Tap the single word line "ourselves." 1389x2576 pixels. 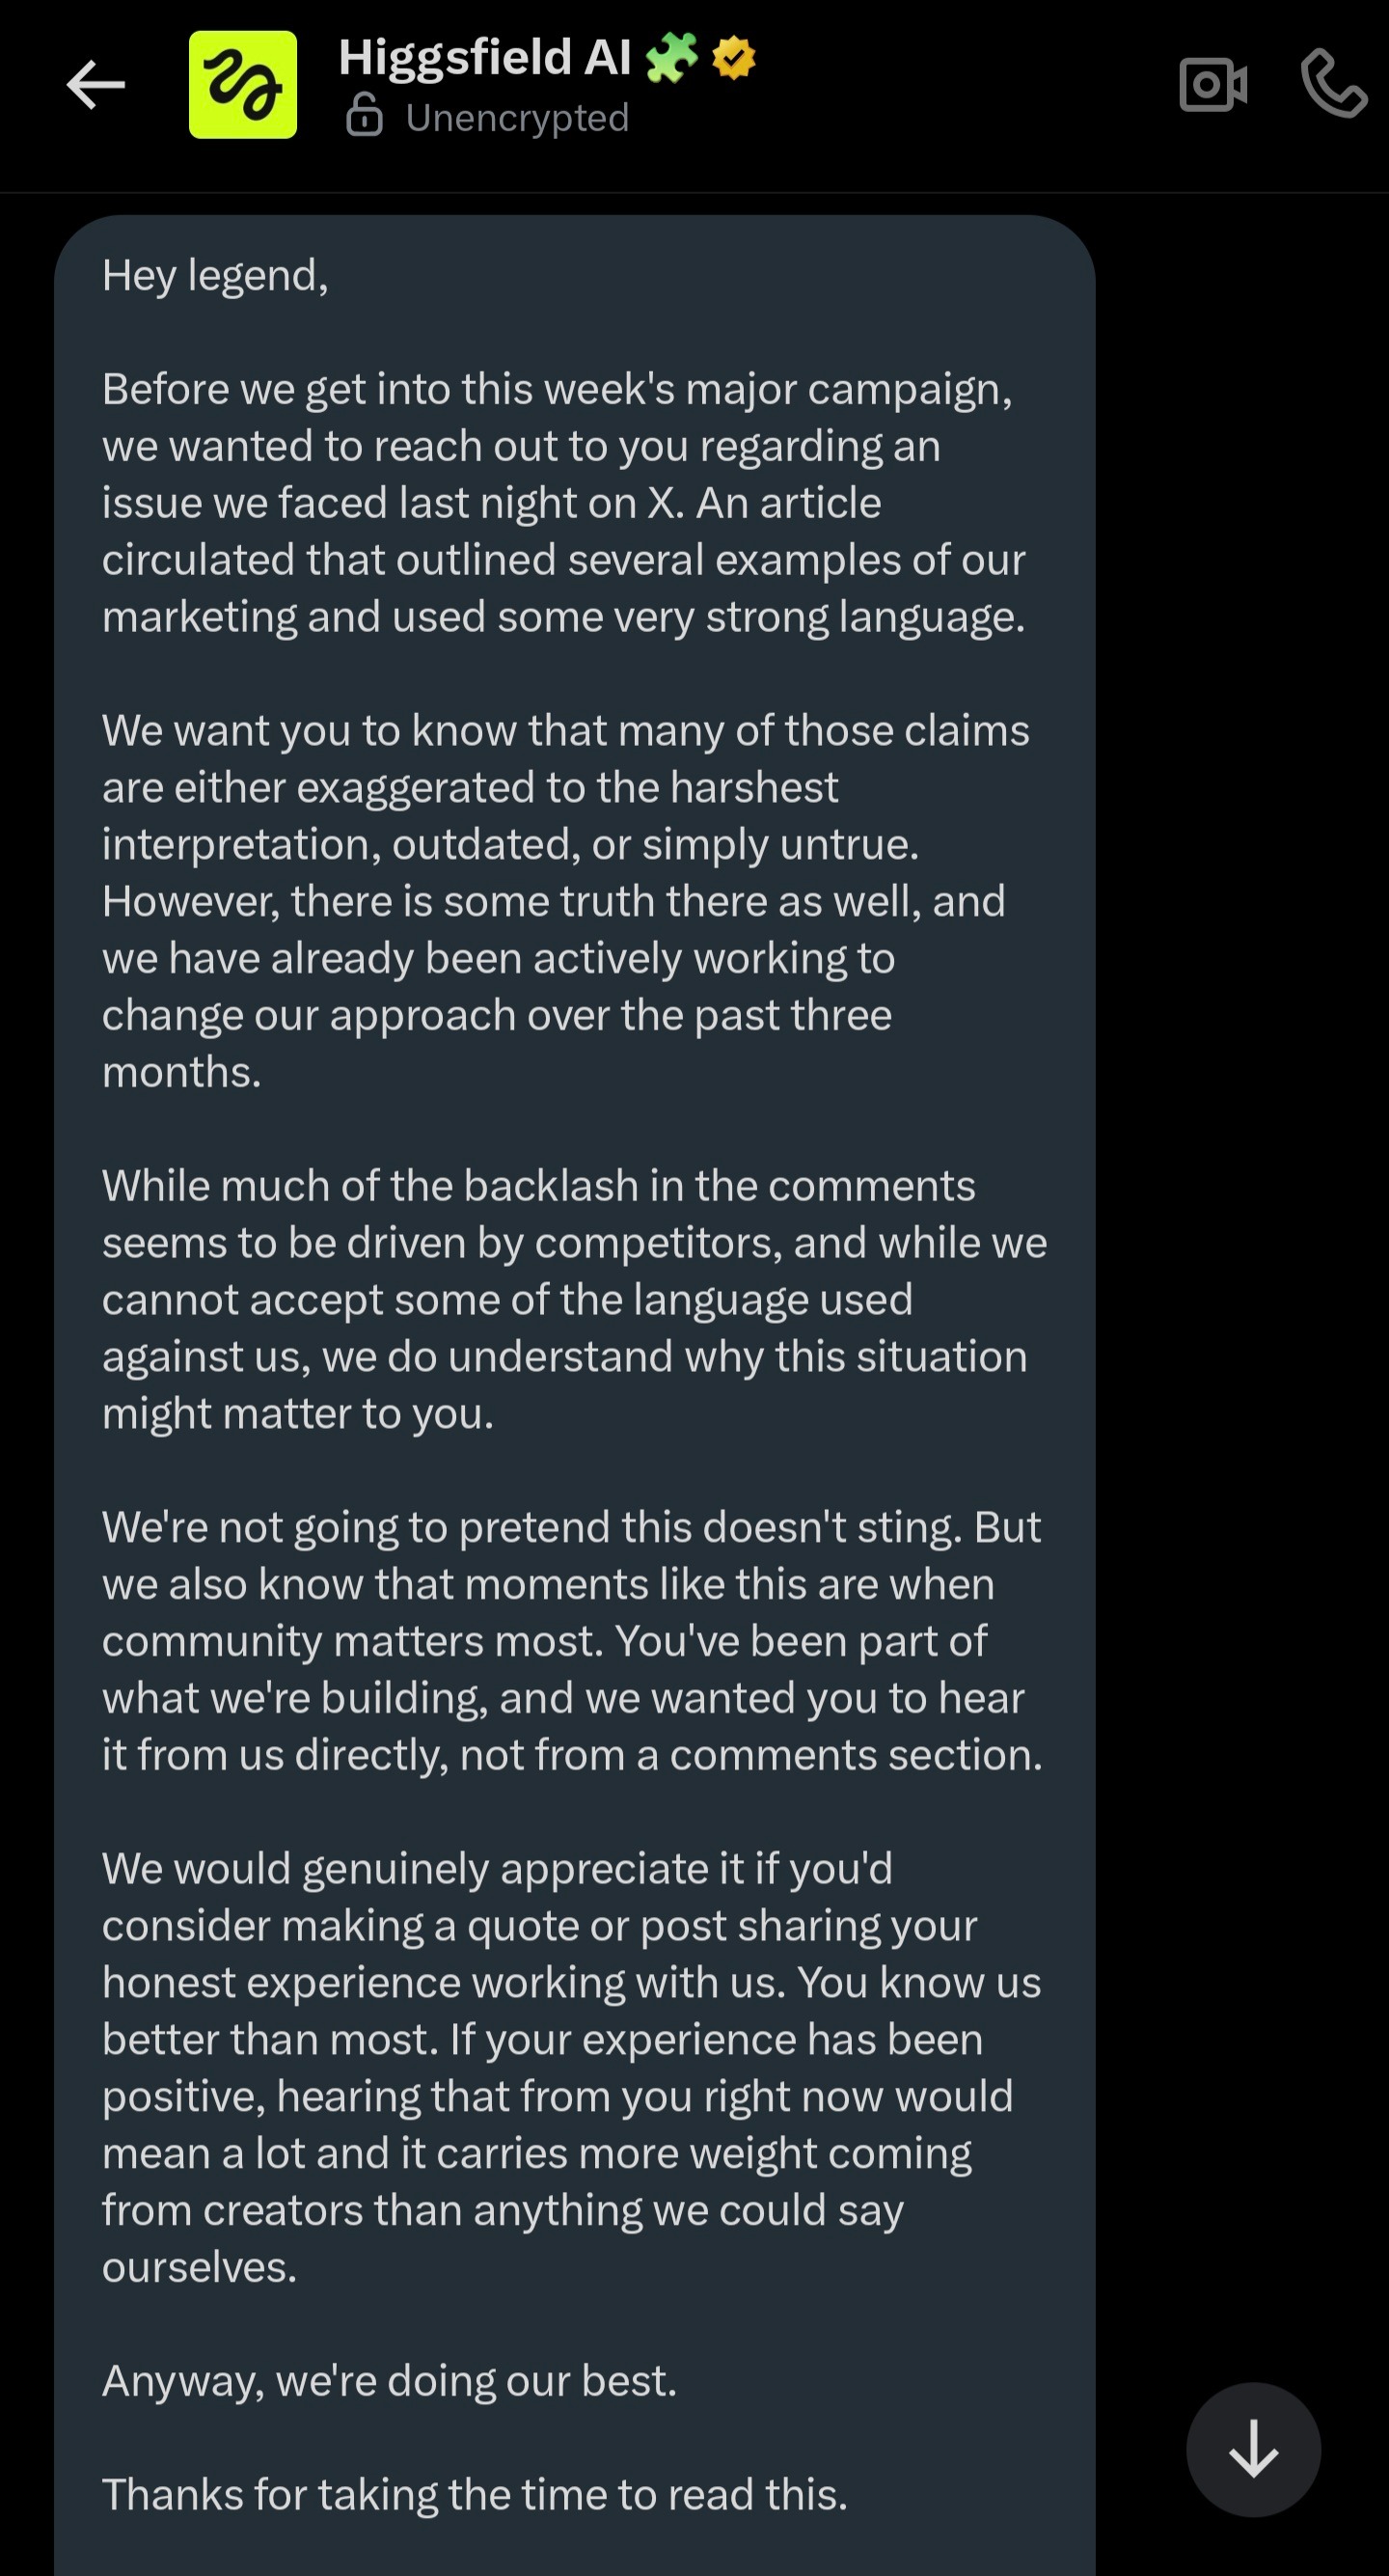[200, 2267]
